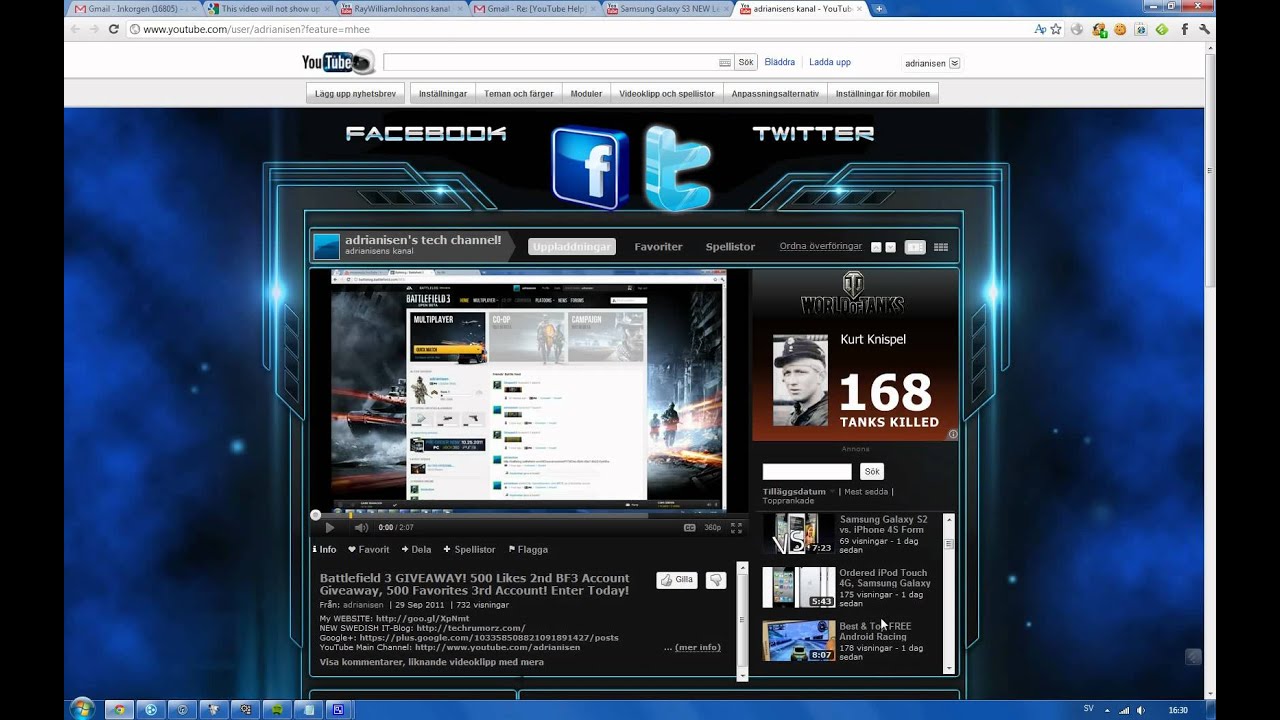Open the 360p video quality selector
This screenshot has height=720, width=1280.
click(x=713, y=527)
